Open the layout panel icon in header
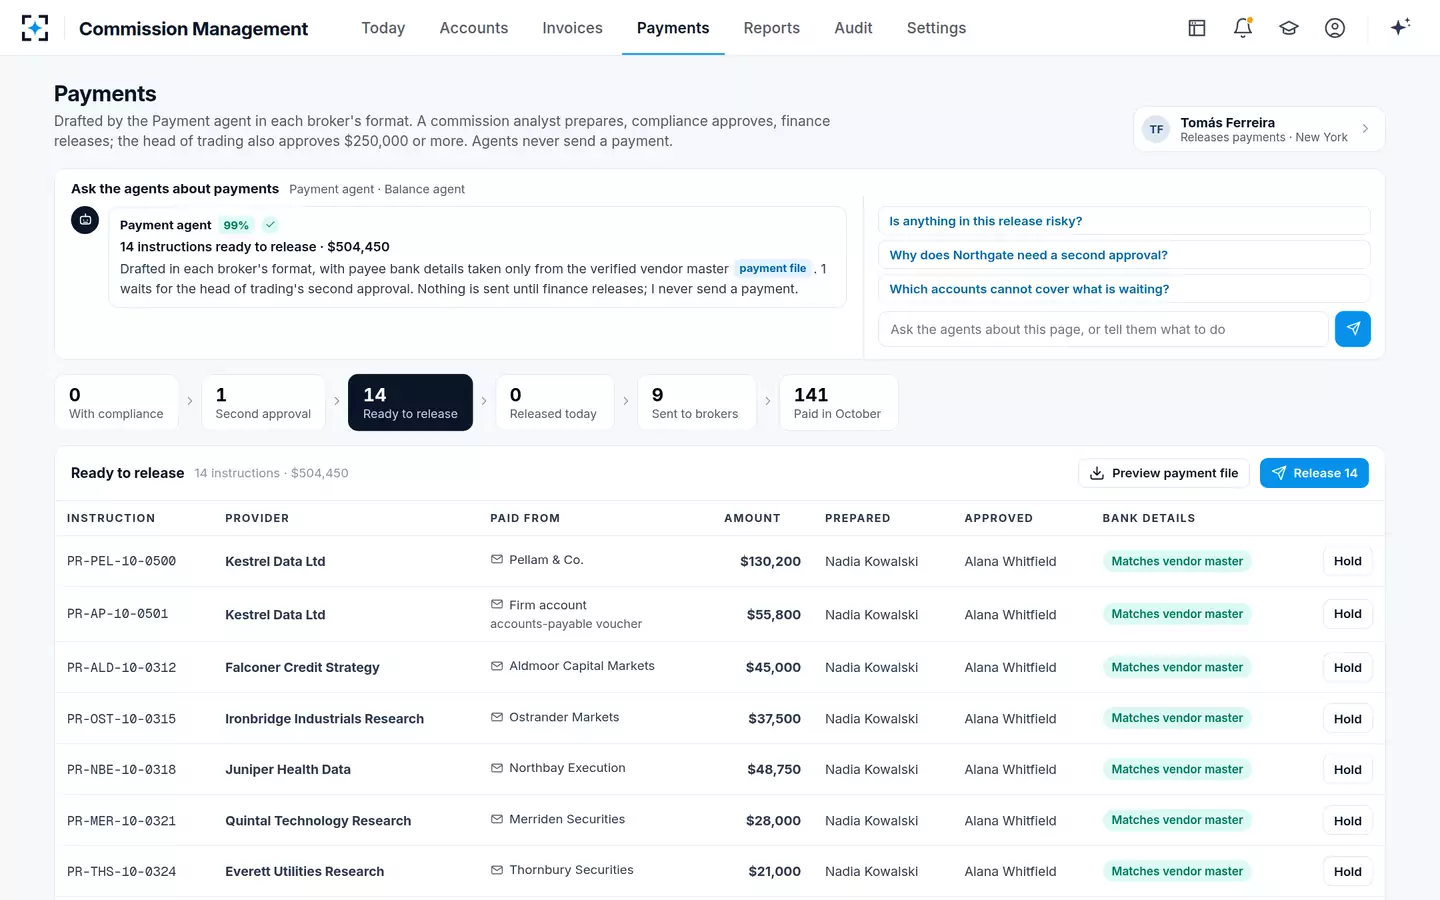The height and width of the screenshot is (900, 1440). coord(1197,28)
